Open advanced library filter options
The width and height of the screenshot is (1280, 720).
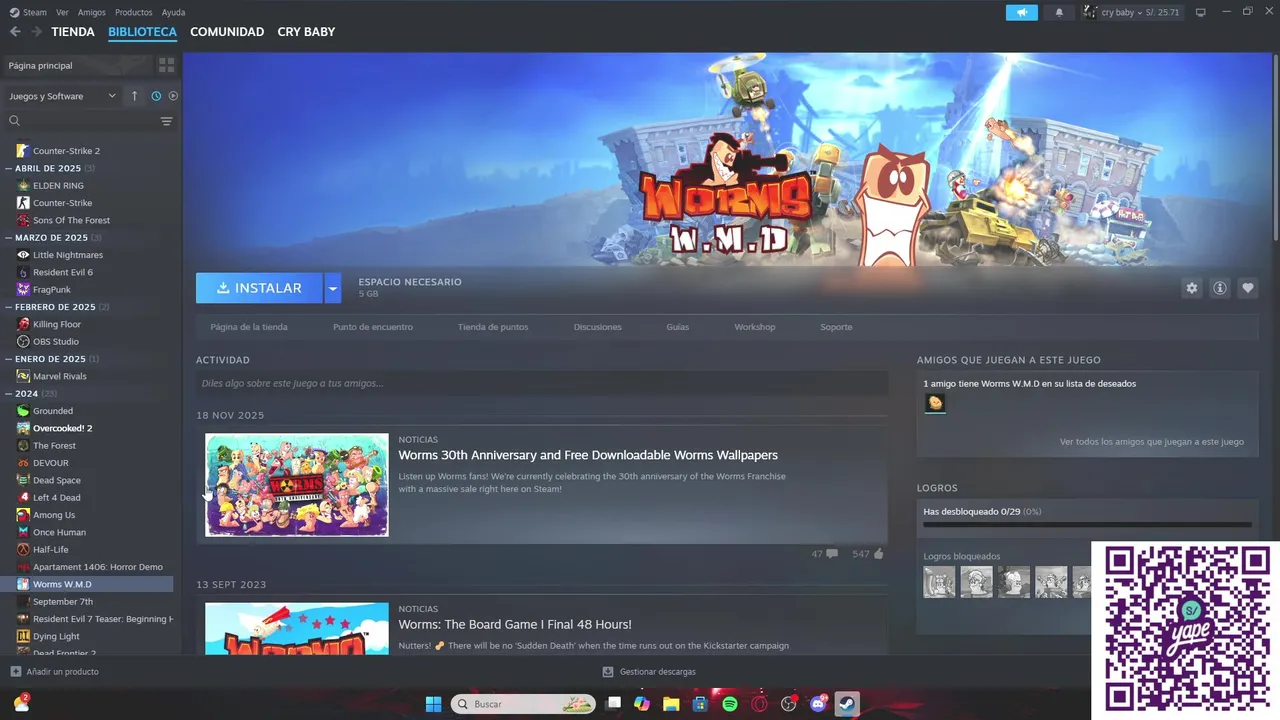pyautogui.click(x=166, y=121)
